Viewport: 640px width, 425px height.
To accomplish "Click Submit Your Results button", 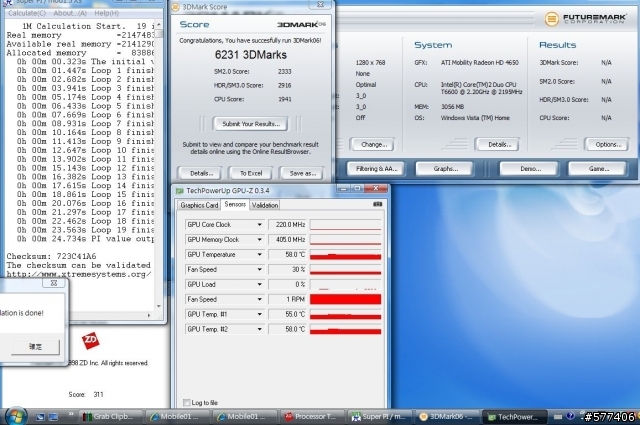I will pyautogui.click(x=251, y=124).
